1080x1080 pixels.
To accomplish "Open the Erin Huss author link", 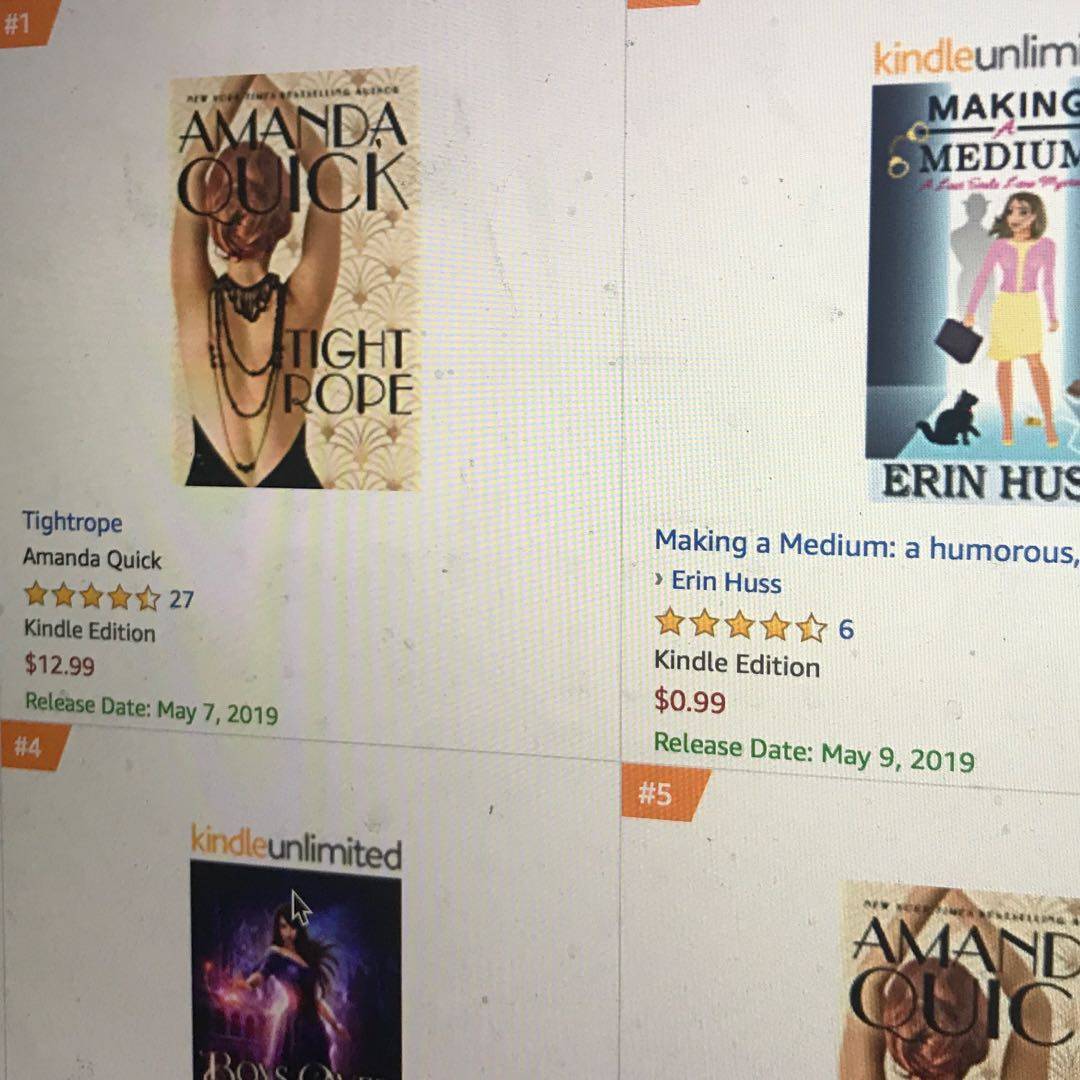I will [x=726, y=582].
